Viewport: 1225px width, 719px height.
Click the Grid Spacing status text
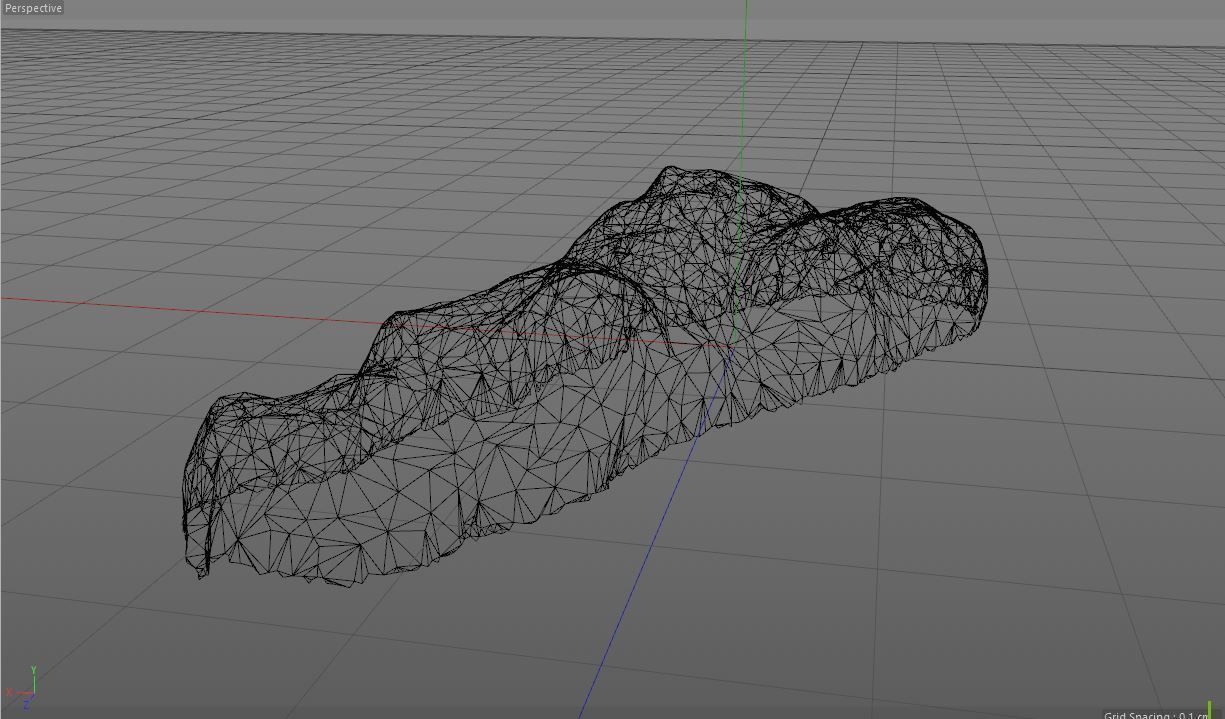(1156, 714)
